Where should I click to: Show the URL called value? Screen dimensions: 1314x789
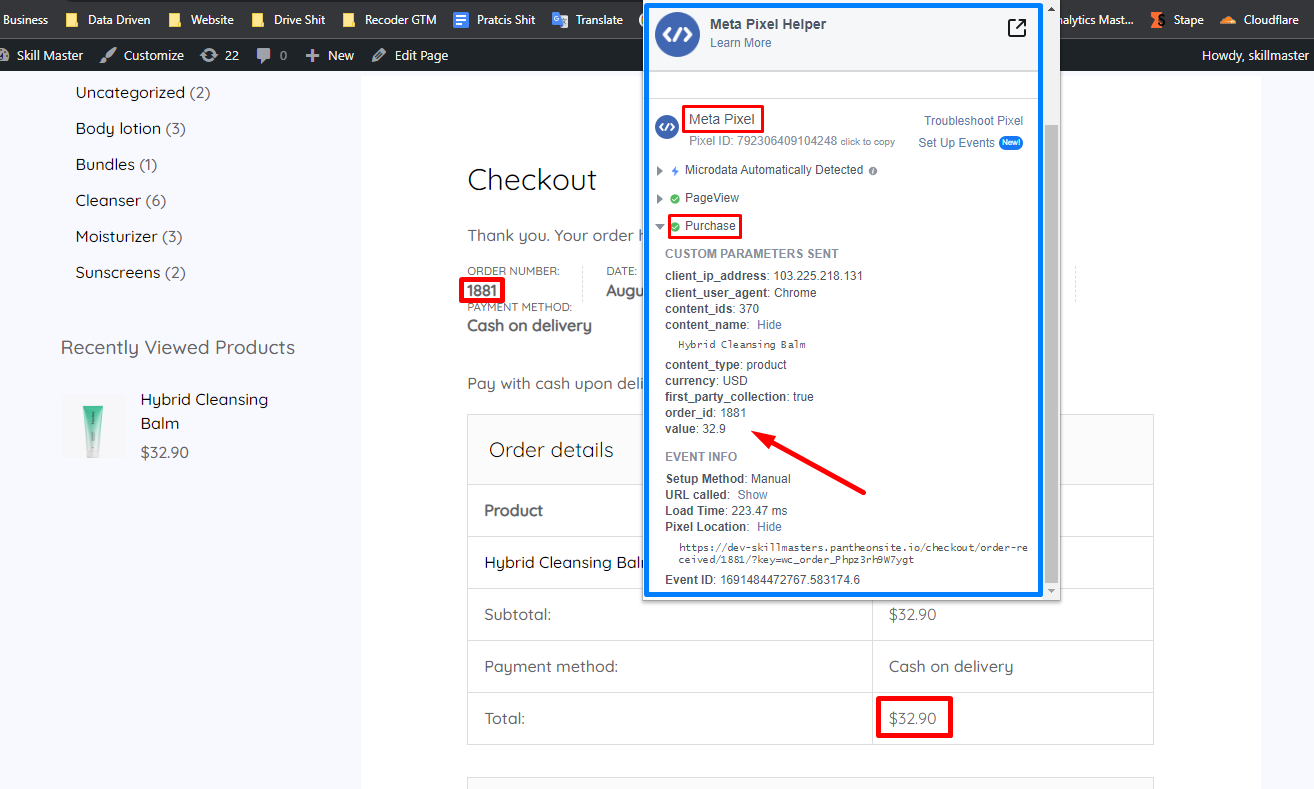click(x=752, y=495)
